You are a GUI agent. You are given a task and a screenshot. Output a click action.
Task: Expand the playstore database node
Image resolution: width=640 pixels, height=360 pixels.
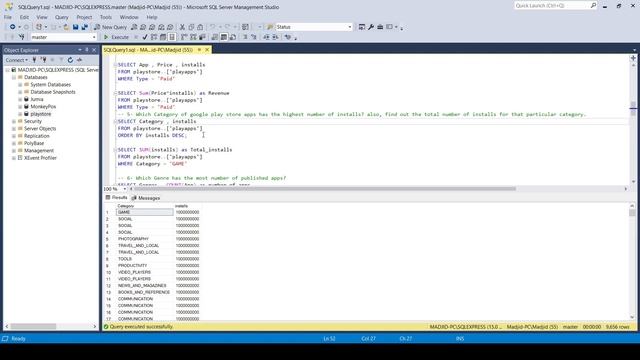tap(20, 114)
